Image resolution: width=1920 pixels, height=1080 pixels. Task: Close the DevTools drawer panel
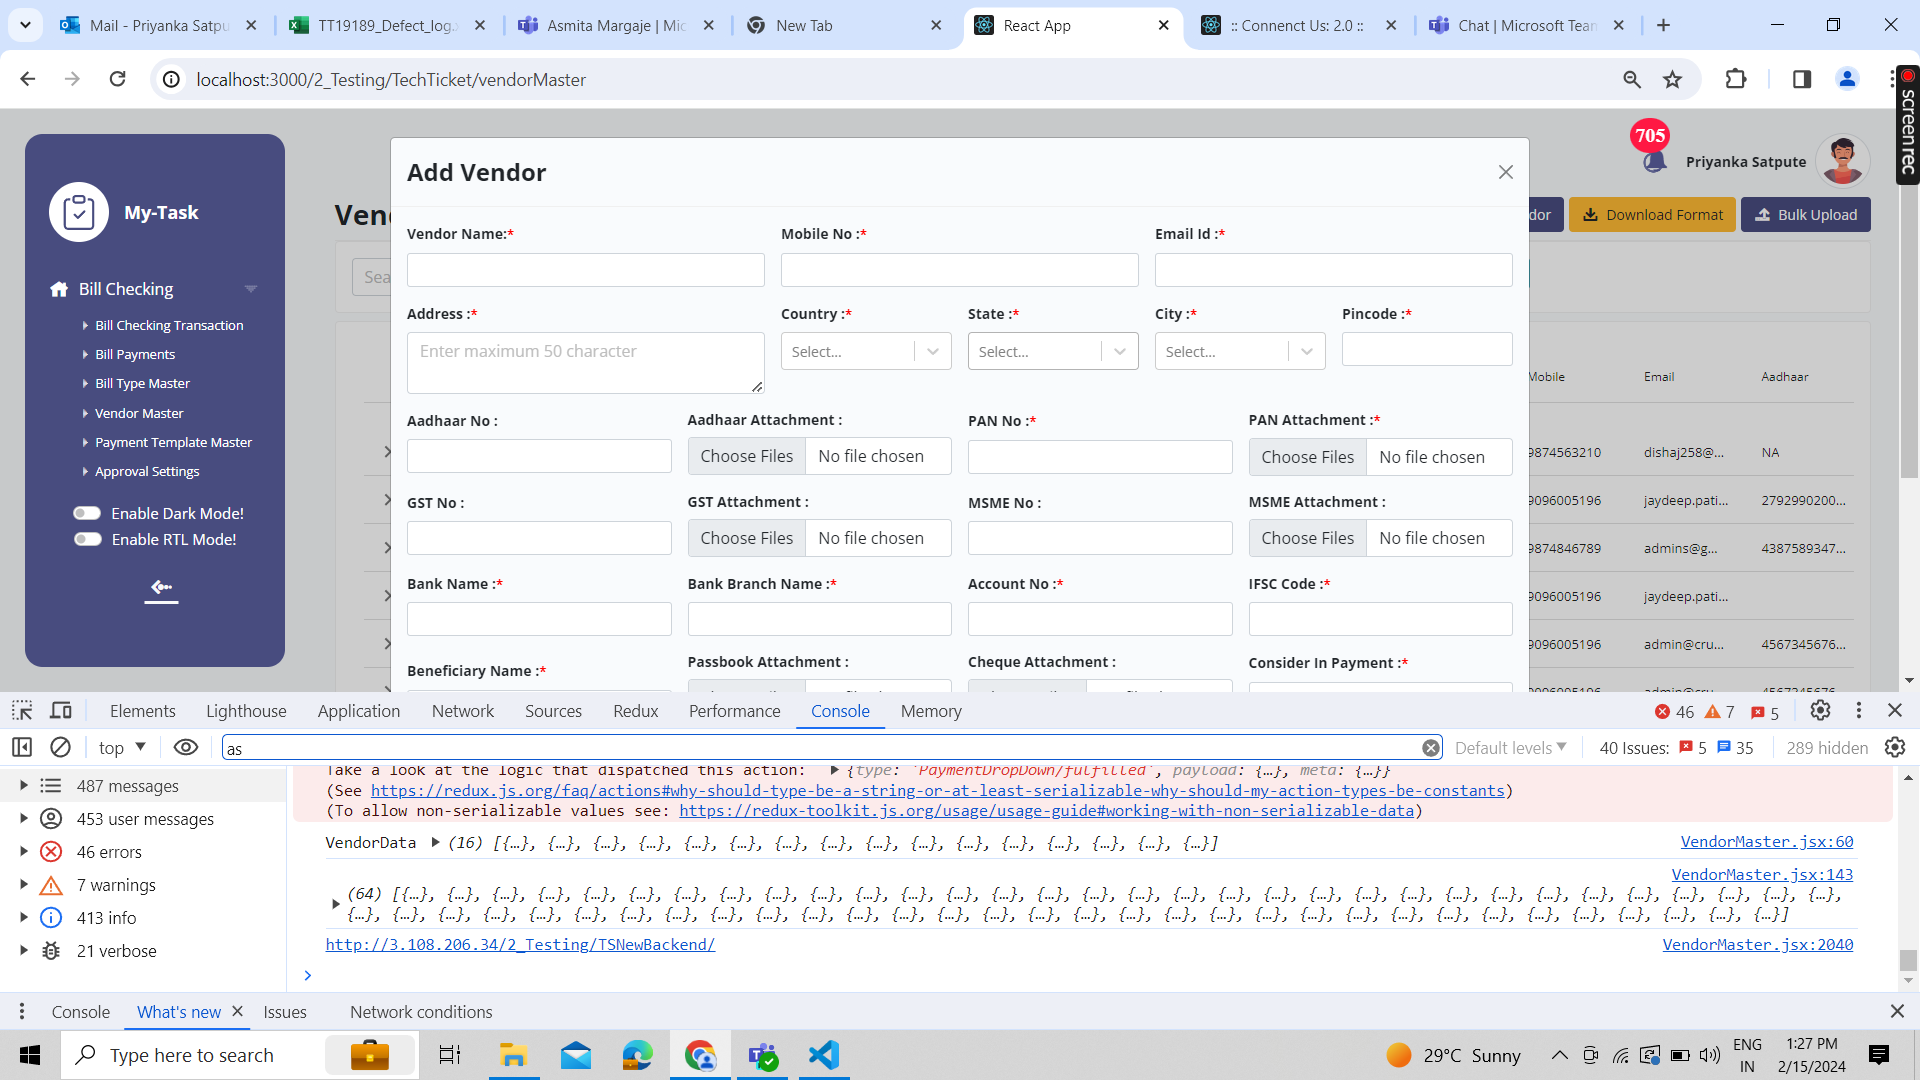point(1897,1012)
